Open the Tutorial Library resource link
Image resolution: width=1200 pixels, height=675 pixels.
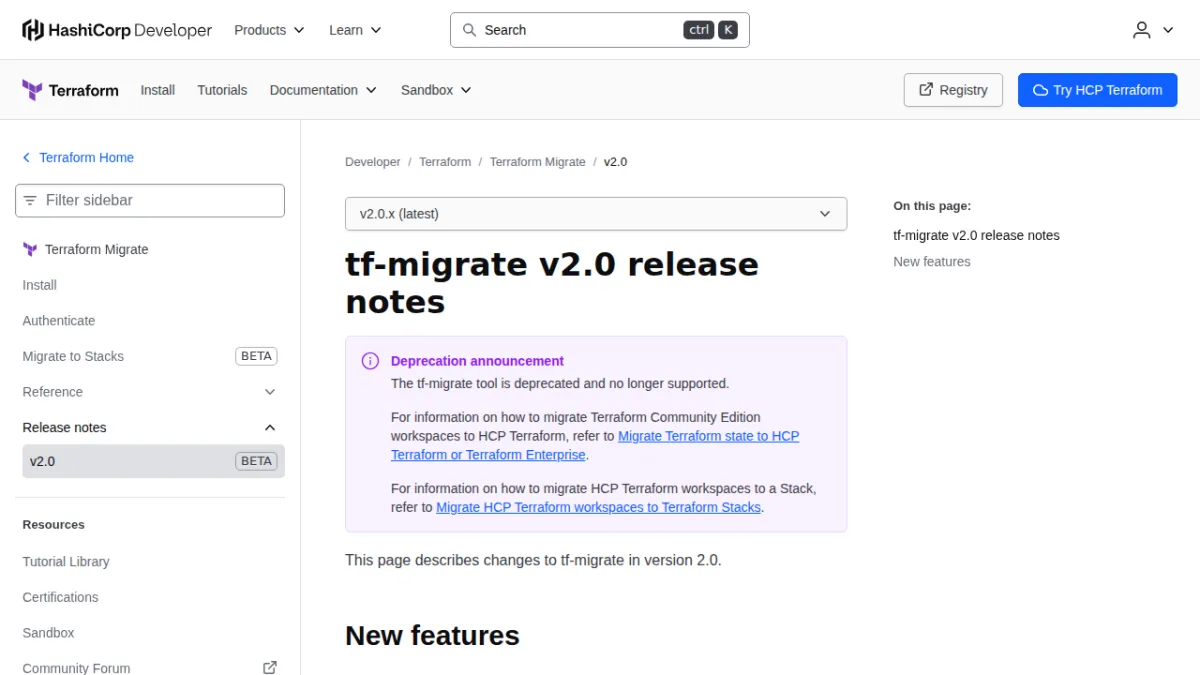click(x=66, y=562)
